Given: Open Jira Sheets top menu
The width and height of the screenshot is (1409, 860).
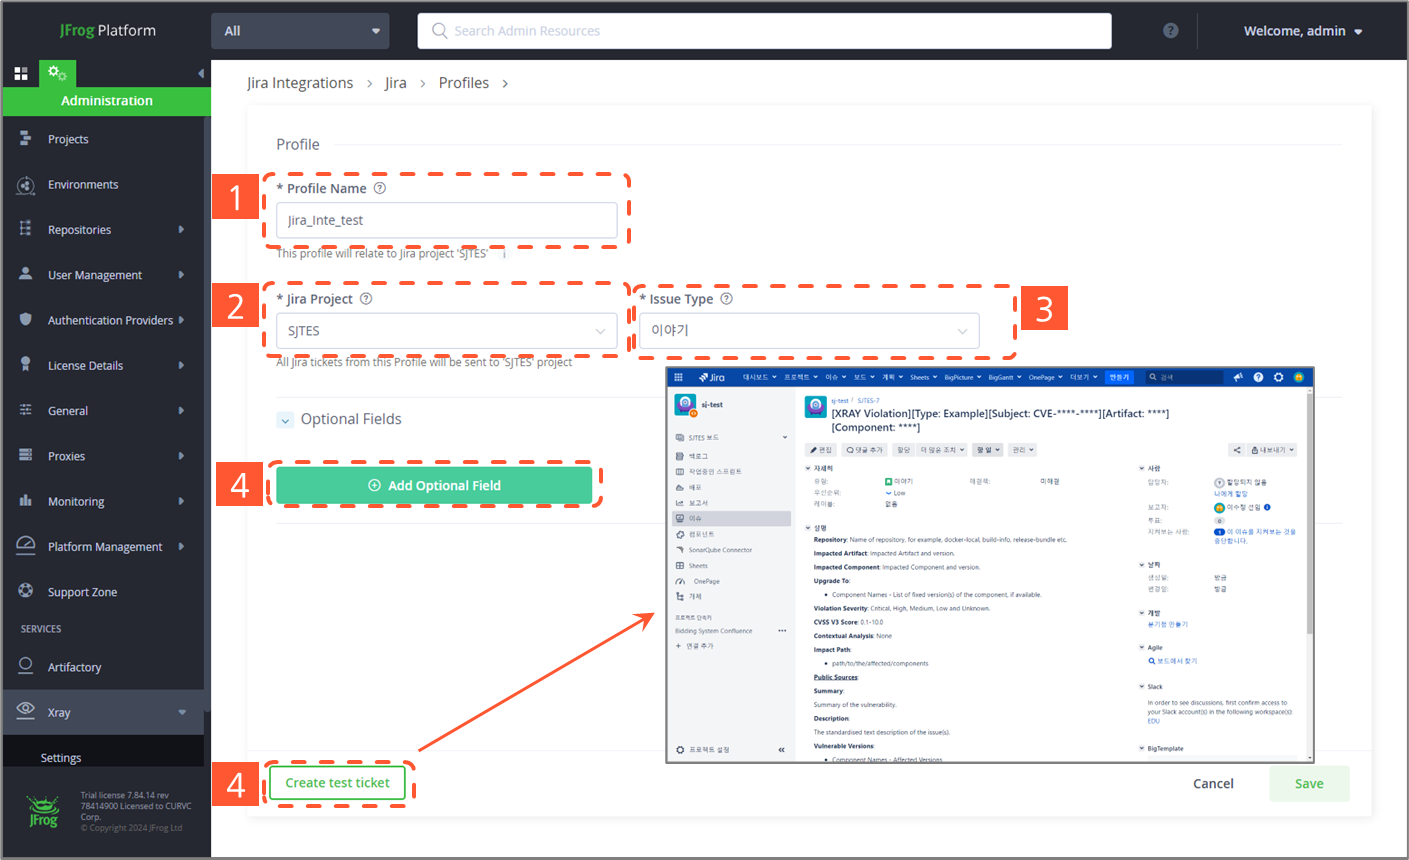Looking at the screenshot, I should click(x=922, y=377).
